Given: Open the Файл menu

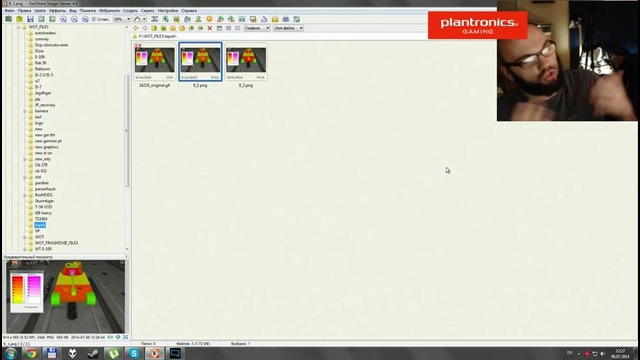Looking at the screenshot, I should click(9, 11).
